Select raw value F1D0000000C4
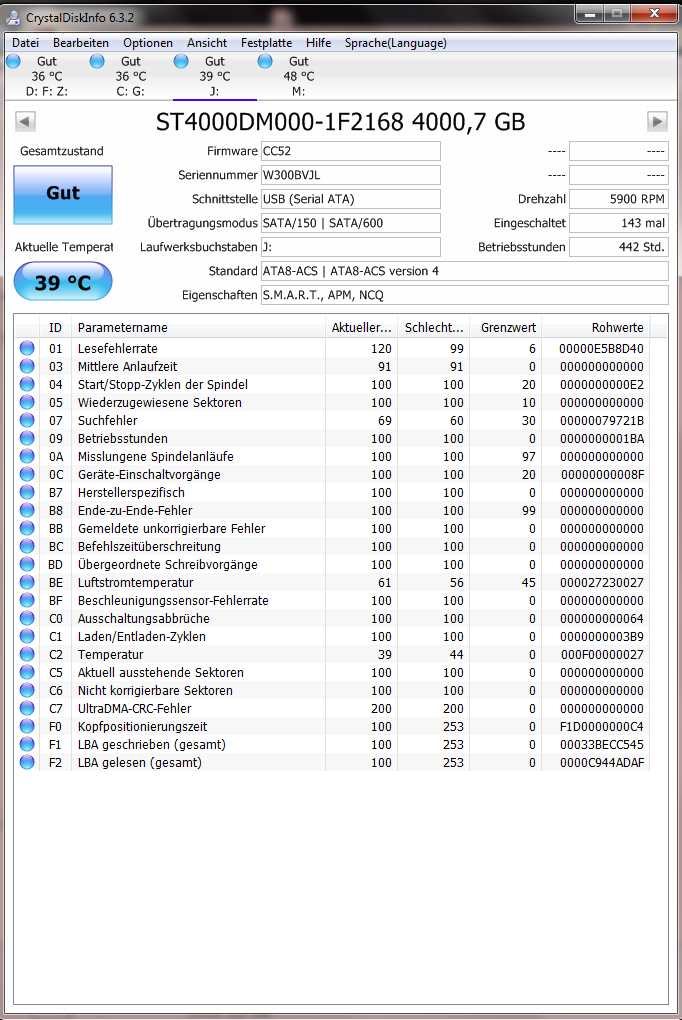Image resolution: width=682 pixels, height=1020 pixels. tap(601, 727)
